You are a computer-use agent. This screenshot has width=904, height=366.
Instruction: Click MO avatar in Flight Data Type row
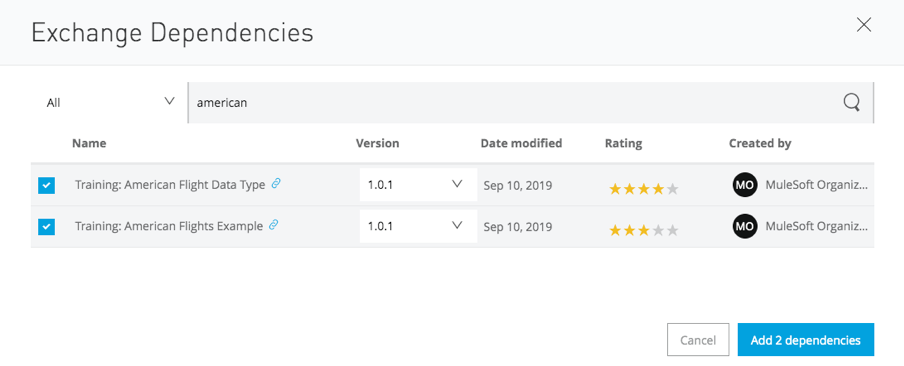click(745, 185)
